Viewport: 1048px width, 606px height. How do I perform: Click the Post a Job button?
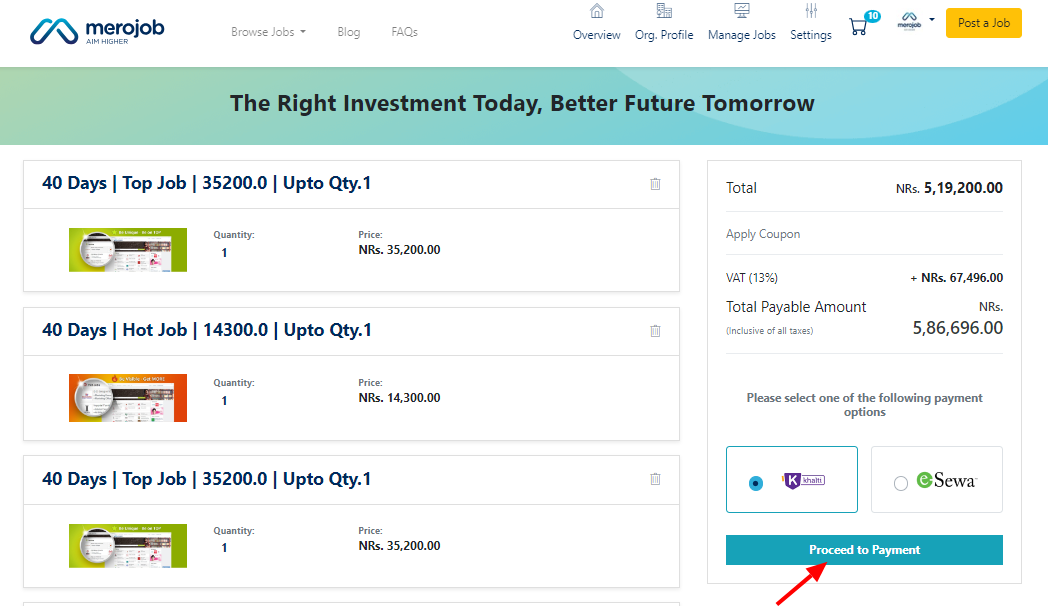pyautogui.click(x=983, y=23)
